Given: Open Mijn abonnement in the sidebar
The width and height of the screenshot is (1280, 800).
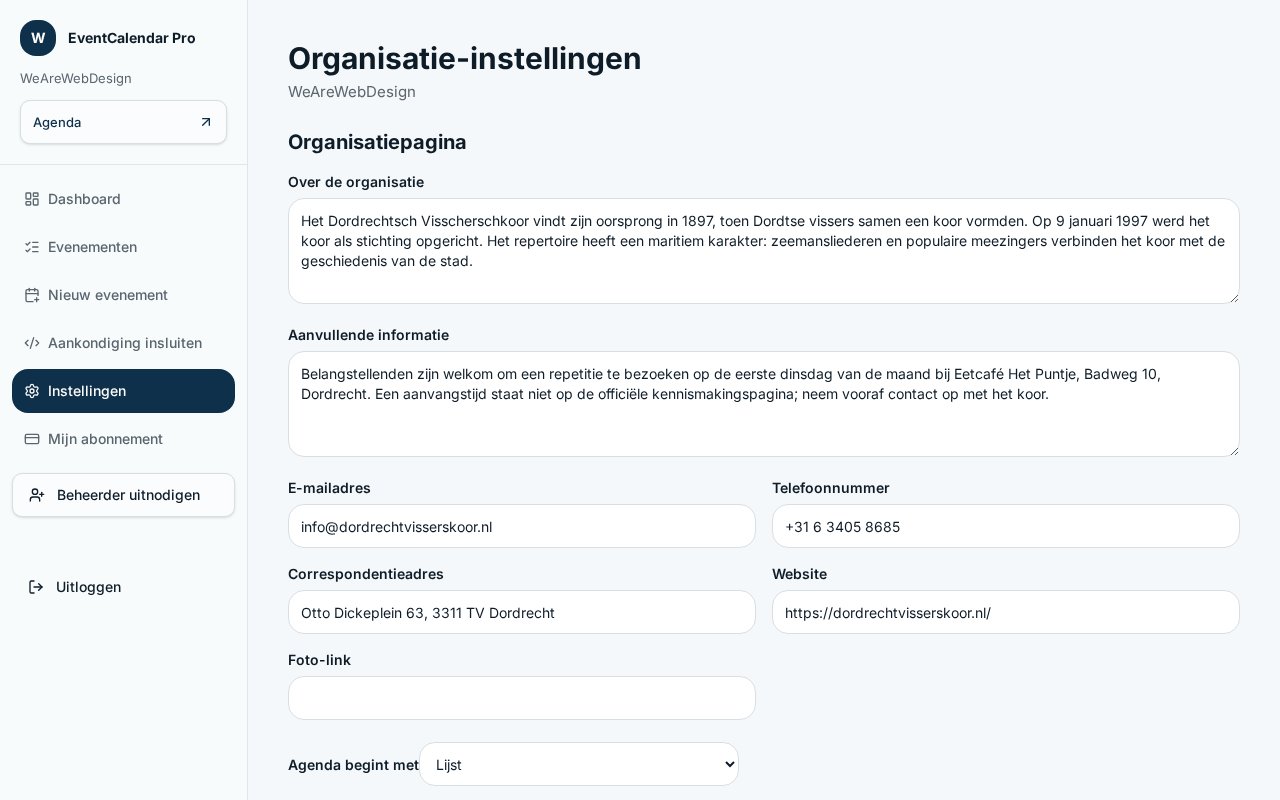Looking at the screenshot, I should pyautogui.click(x=123, y=439).
